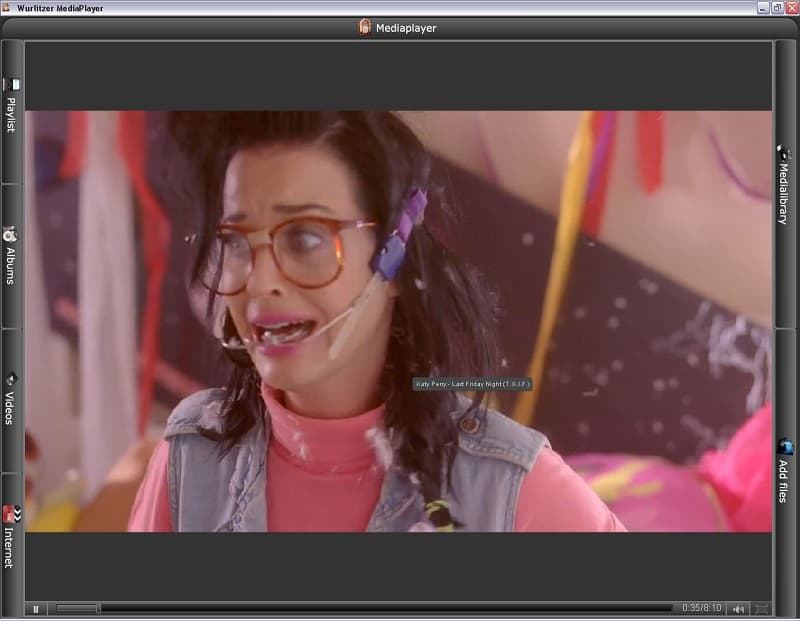Click the Add files icon
This screenshot has height=621, width=800.
785,446
